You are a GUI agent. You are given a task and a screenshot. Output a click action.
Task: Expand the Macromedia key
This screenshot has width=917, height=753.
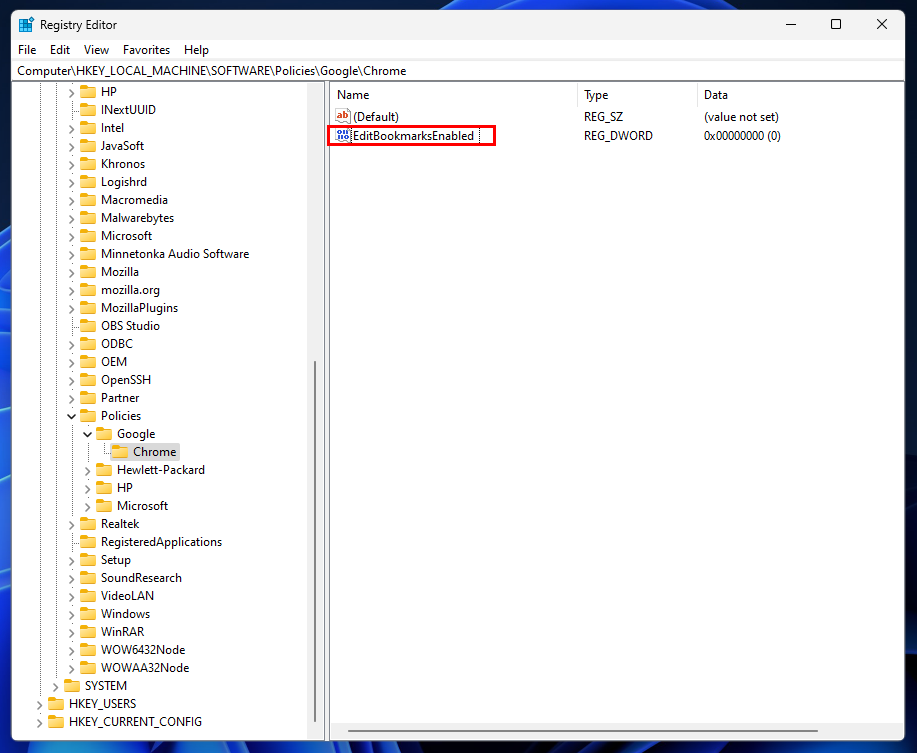(x=71, y=201)
